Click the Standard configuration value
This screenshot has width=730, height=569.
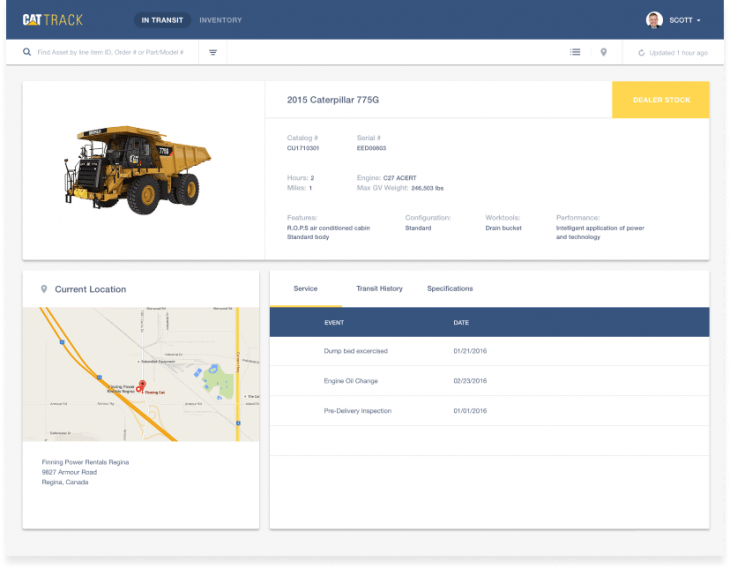click(418, 228)
